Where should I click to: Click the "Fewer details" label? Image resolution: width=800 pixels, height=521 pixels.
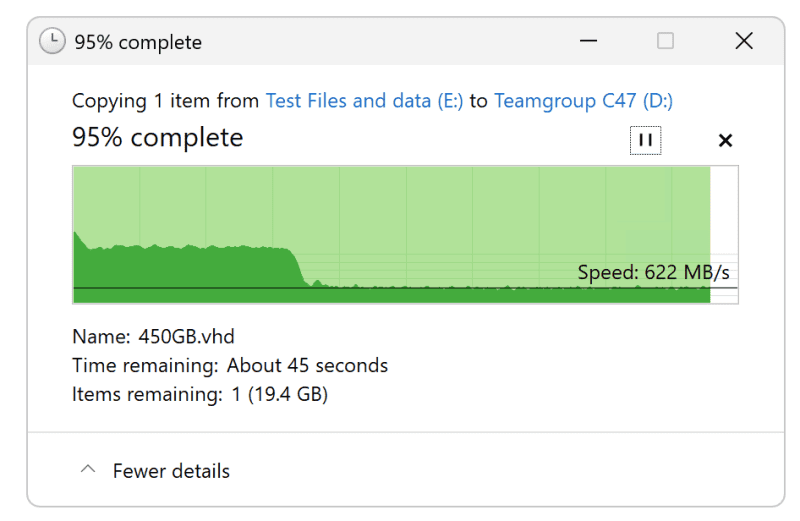(x=171, y=471)
